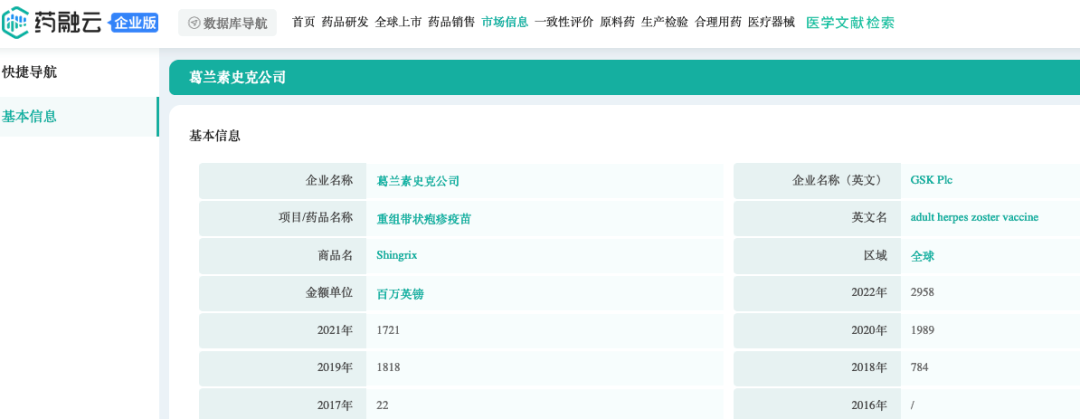Click the 重组带状疱疹疫苗 drug name value
Screen dimensions: 1080x419
point(424,219)
